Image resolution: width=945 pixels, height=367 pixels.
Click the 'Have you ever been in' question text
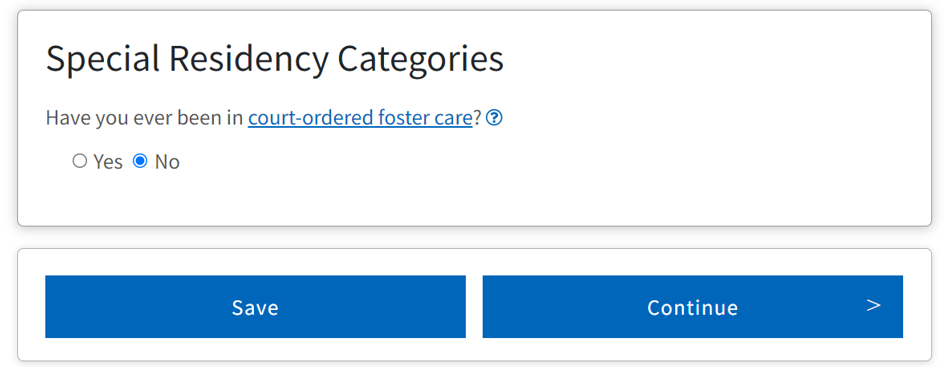click(x=144, y=118)
